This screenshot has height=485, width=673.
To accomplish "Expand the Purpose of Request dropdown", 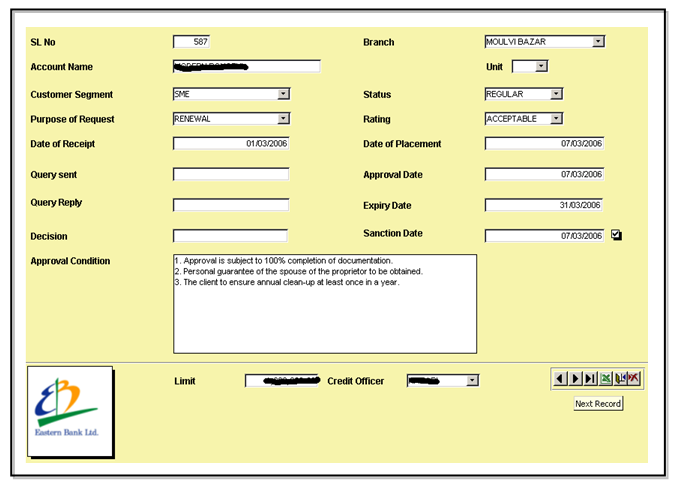I will (x=283, y=118).
